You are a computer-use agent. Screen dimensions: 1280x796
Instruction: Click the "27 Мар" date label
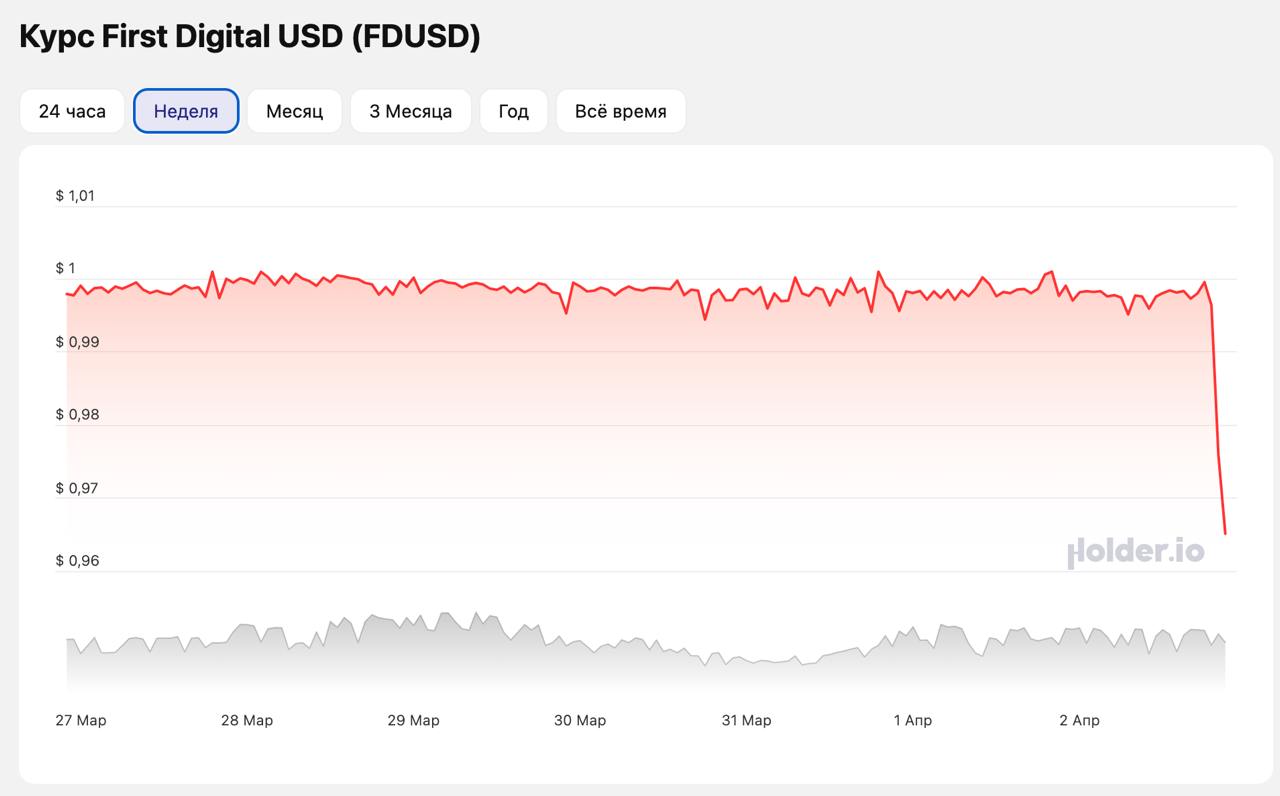click(x=81, y=720)
